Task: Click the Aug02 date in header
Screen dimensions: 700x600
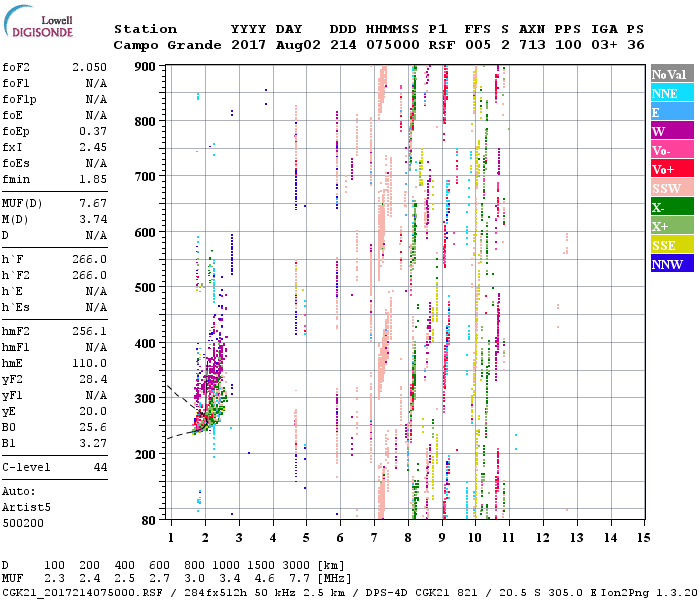Action: point(298,45)
